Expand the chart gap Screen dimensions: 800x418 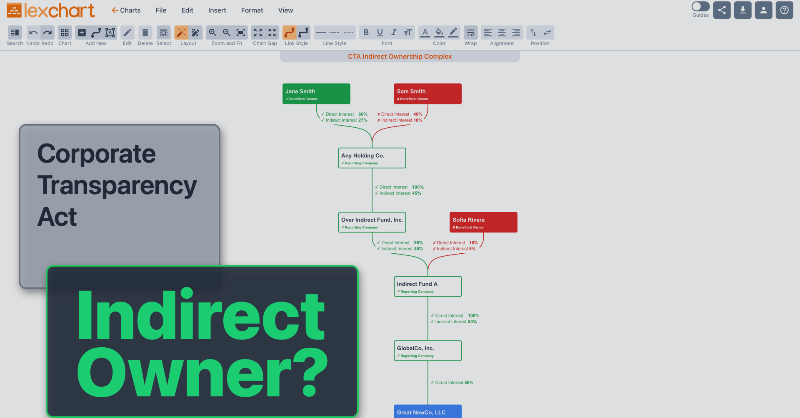coord(258,33)
